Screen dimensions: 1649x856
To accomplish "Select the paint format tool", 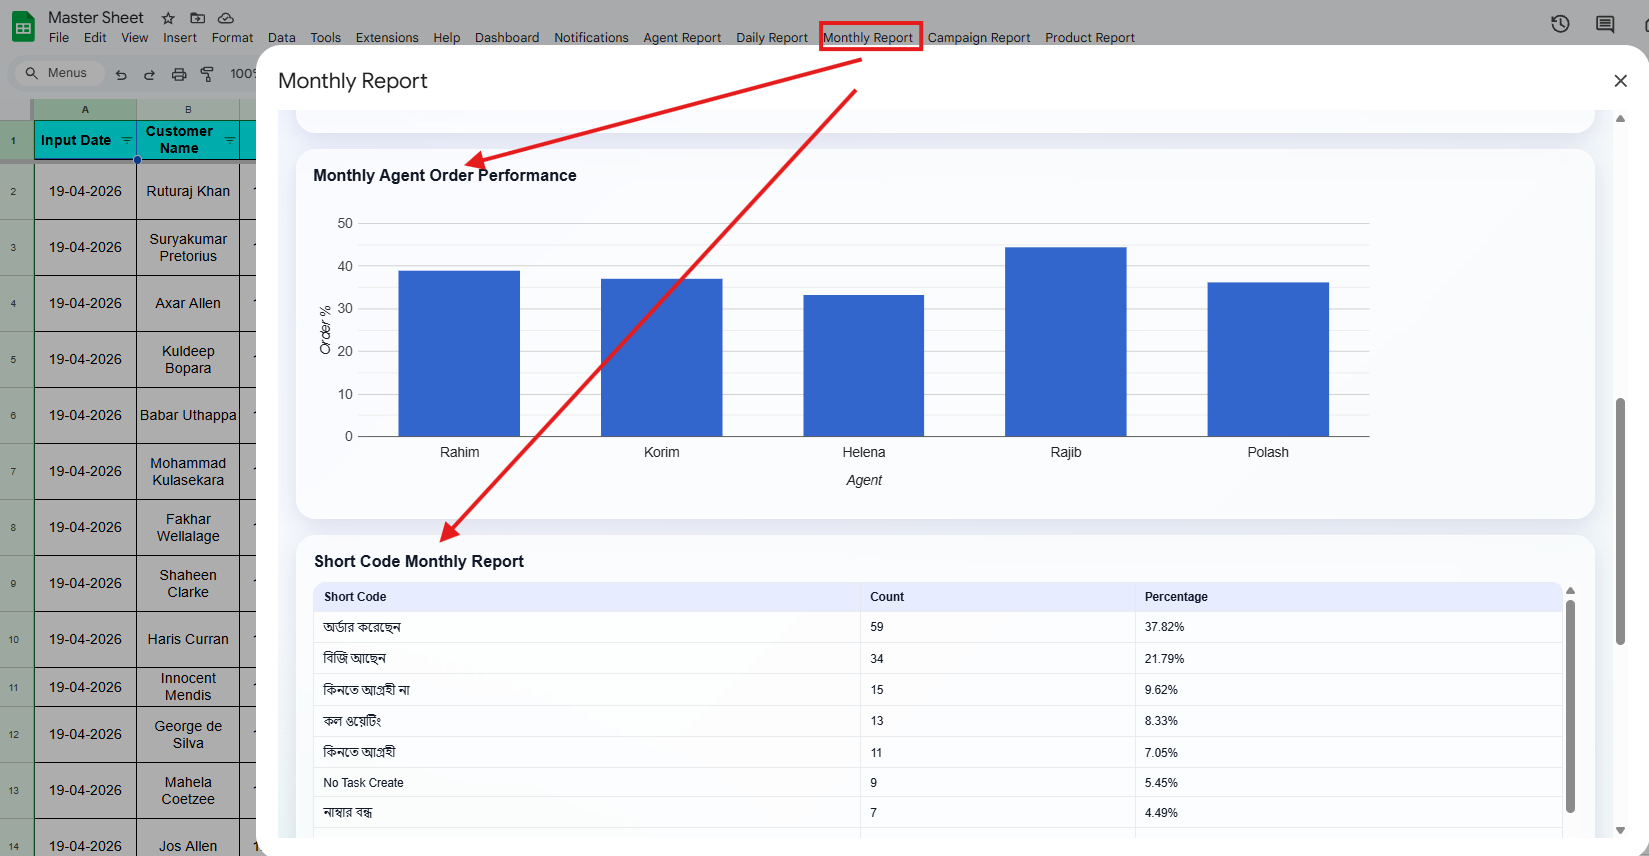I will pos(207,74).
